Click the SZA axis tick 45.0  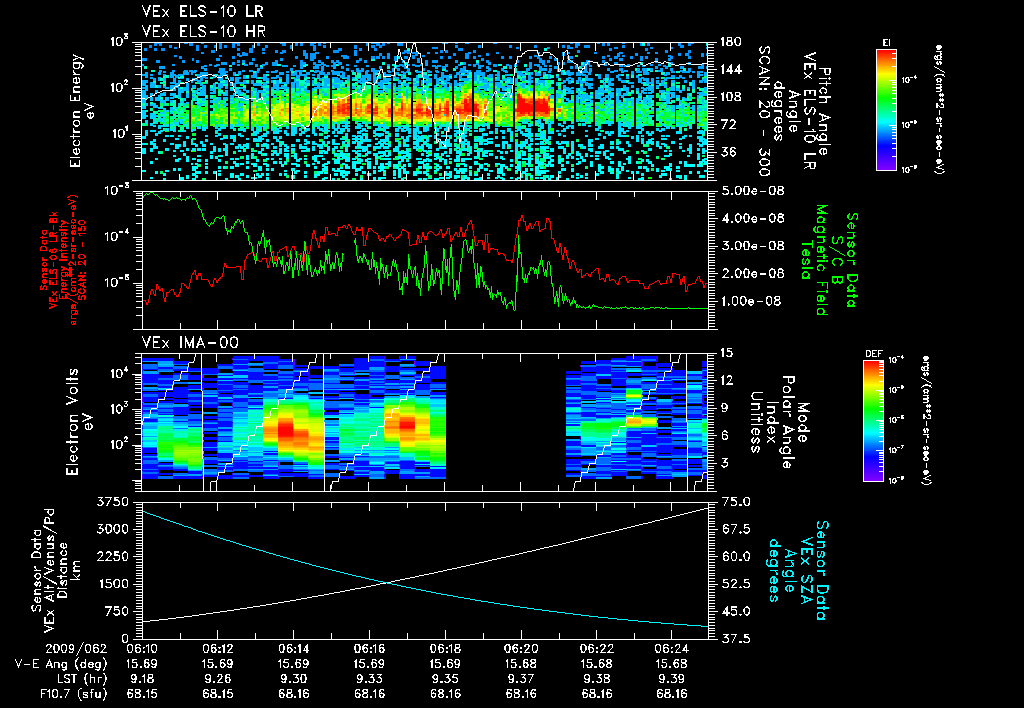tap(735, 611)
